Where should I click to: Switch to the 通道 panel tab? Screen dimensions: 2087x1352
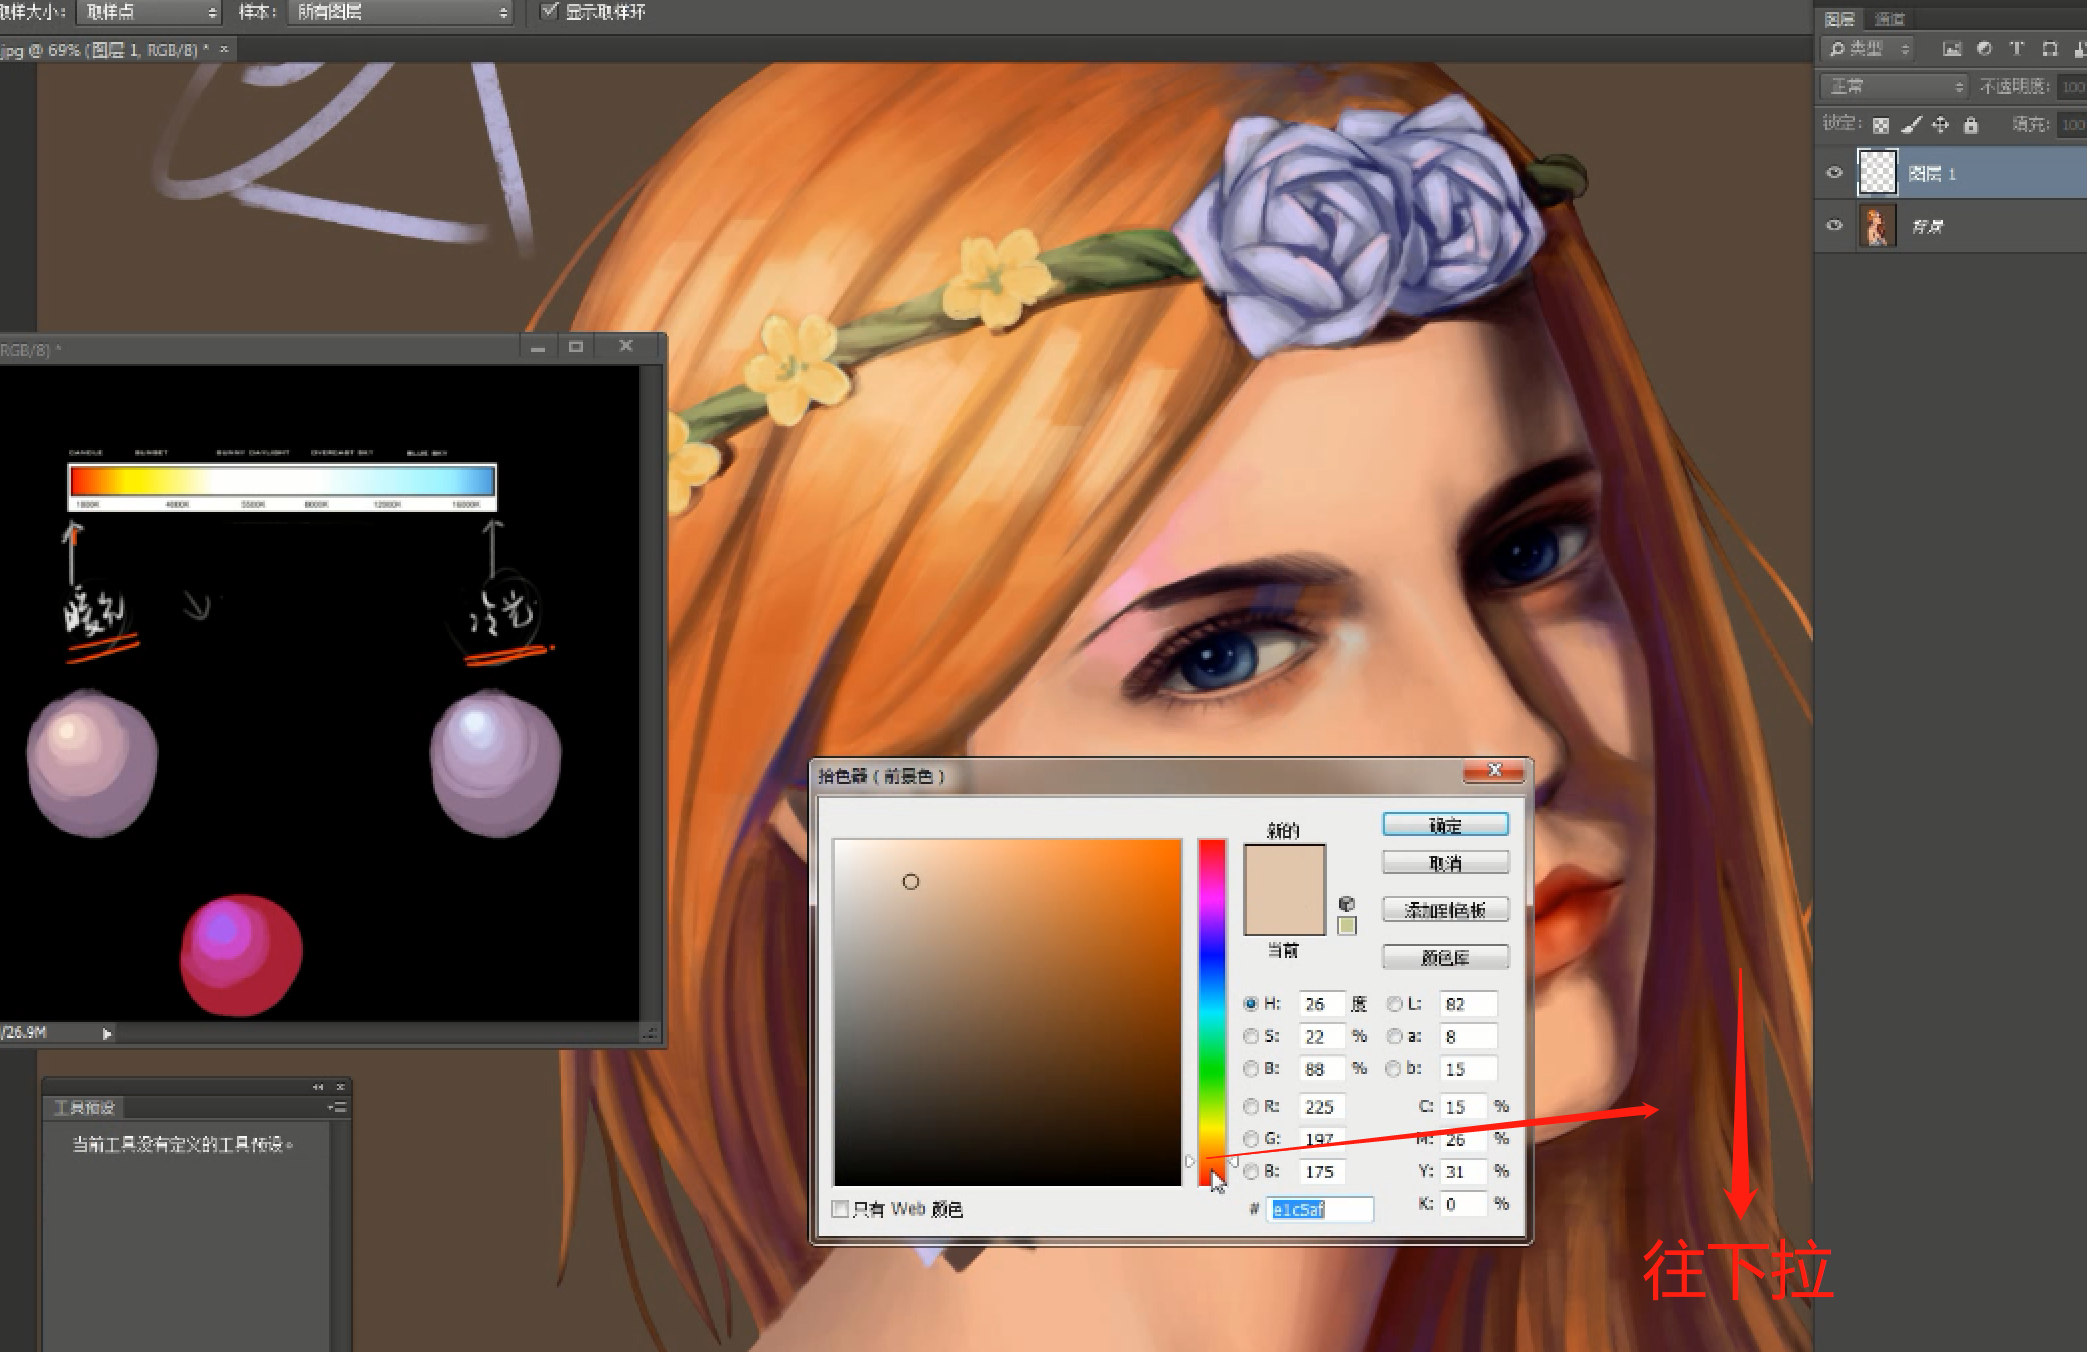tap(1889, 19)
